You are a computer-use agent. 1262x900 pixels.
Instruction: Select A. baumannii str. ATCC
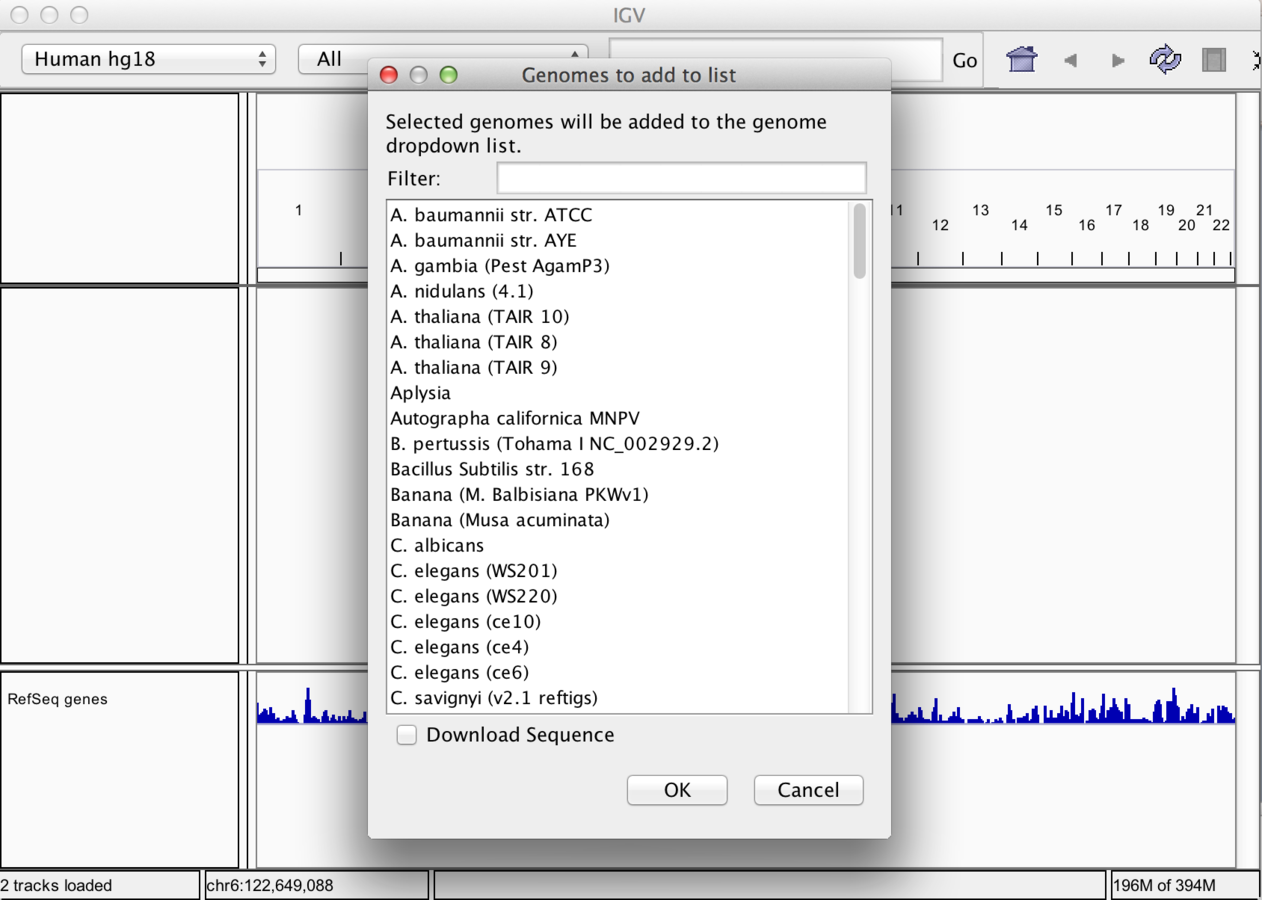[x=619, y=215]
